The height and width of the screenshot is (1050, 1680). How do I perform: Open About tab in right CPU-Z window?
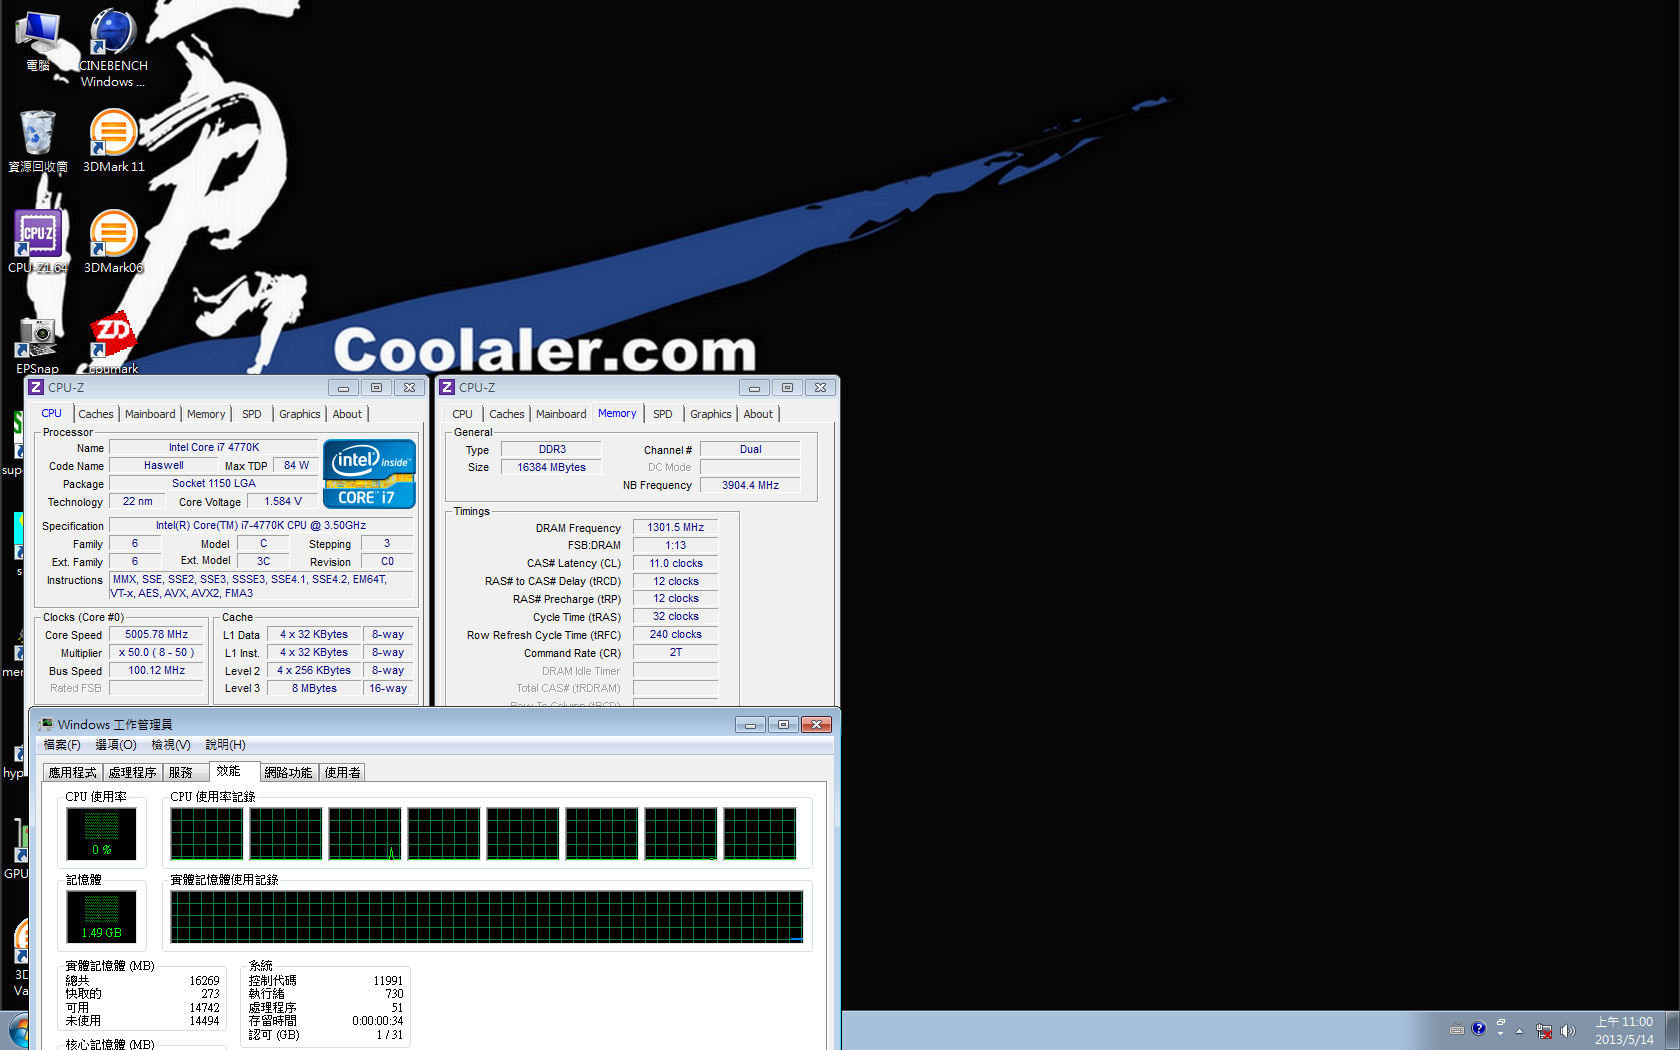(758, 414)
